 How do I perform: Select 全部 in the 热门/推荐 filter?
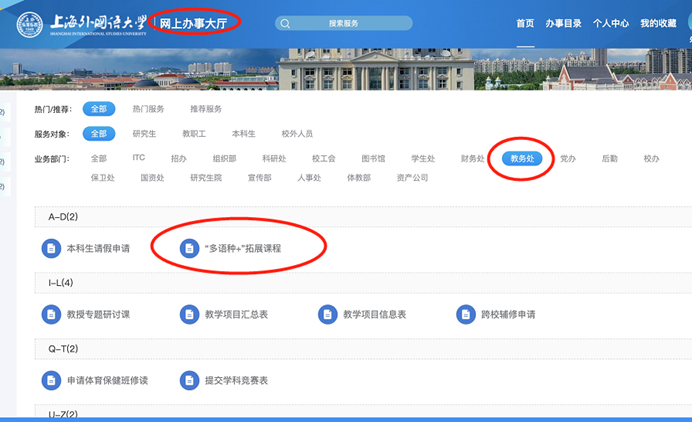[99, 109]
